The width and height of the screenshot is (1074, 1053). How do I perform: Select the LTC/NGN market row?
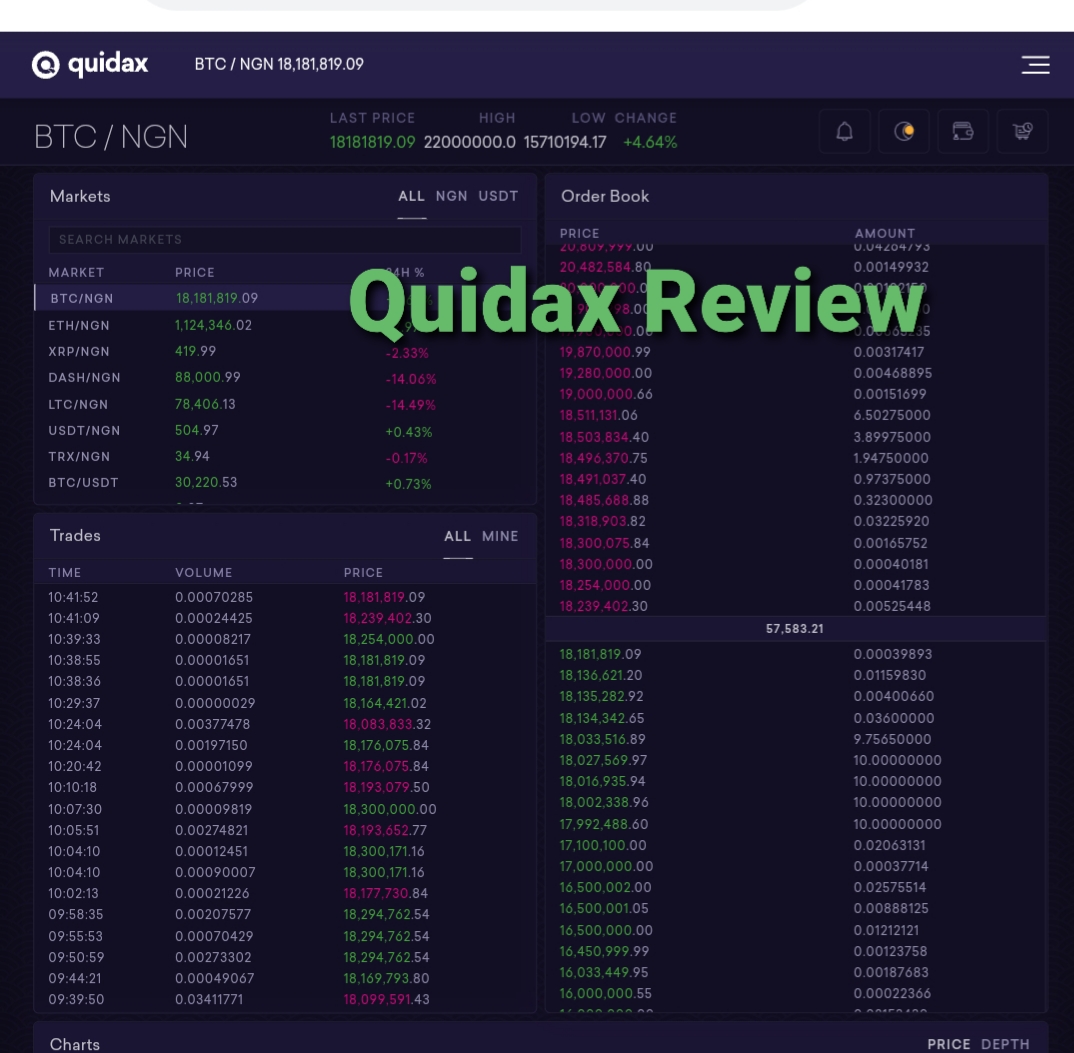point(285,404)
